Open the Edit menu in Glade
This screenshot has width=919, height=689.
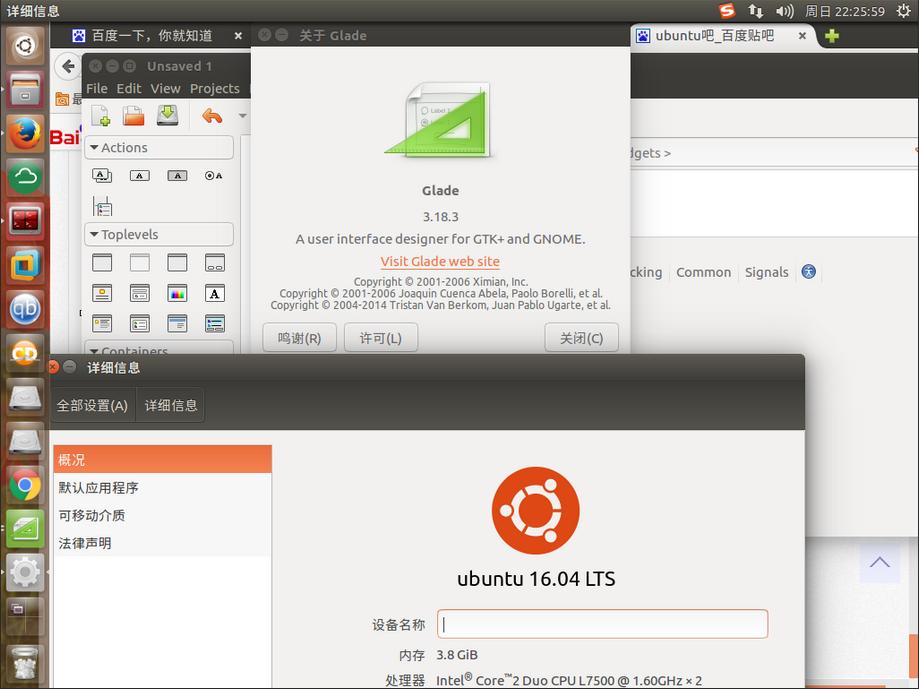(x=129, y=88)
